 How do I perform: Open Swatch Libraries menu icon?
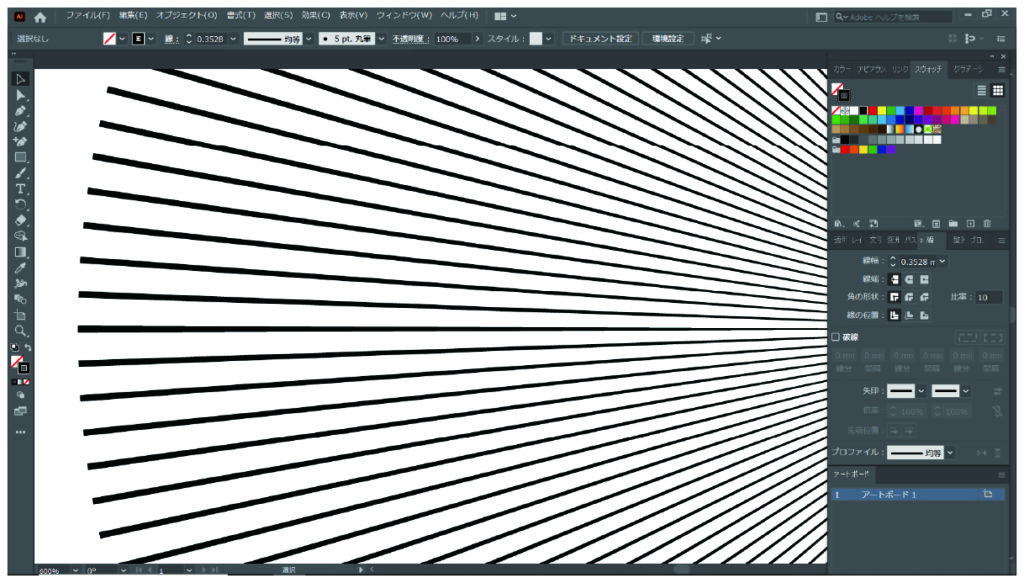click(x=839, y=223)
